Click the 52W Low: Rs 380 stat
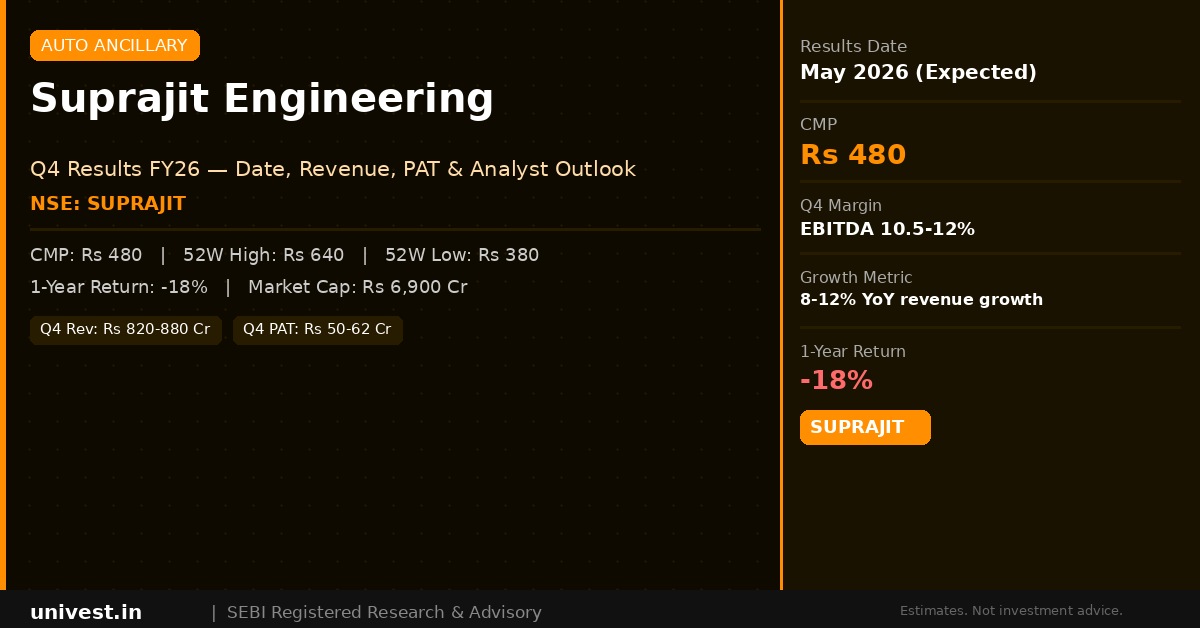This screenshot has width=1200, height=628. (x=462, y=255)
